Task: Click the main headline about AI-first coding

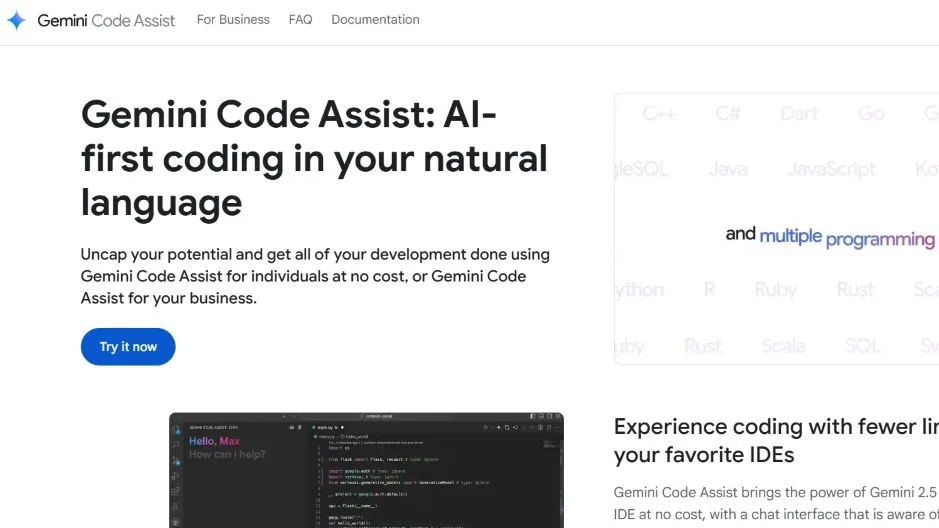Action: pyautogui.click(x=314, y=159)
